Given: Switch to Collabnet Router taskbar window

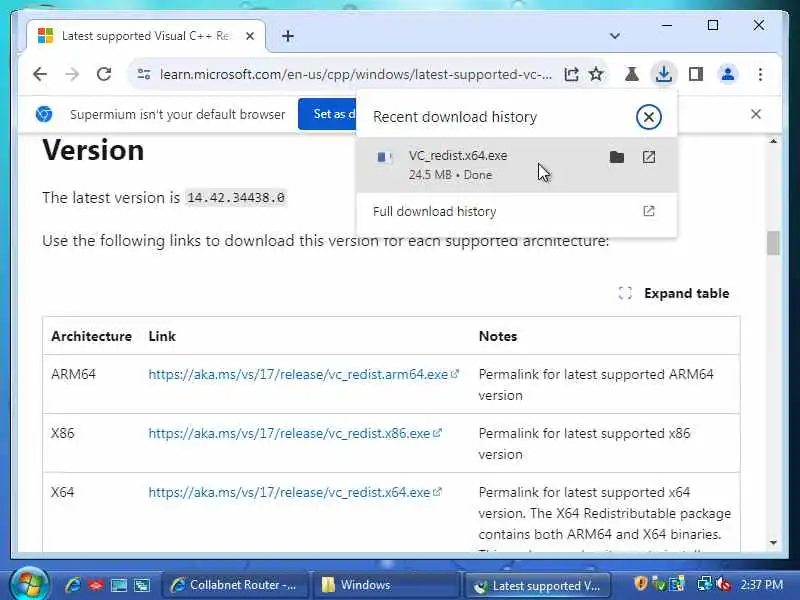Looking at the screenshot, I should pyautogui.click(x=235, y=585).
